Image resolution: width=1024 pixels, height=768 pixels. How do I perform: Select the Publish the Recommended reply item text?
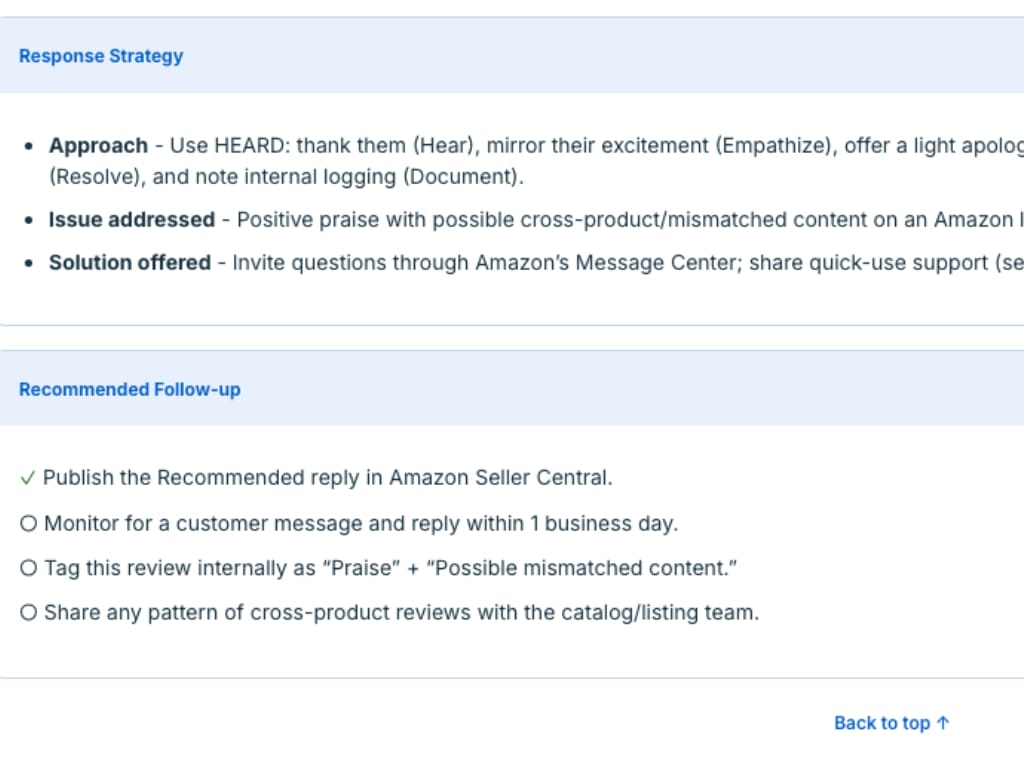[327, 478]
